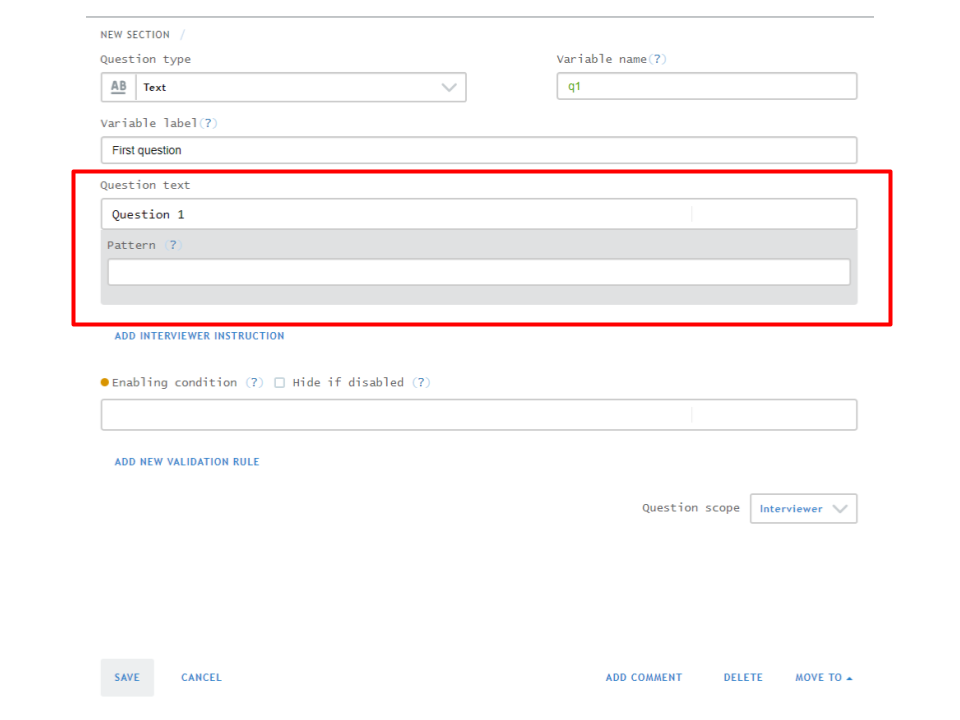Click CANCEL to discard changes
The width and height of the screenshot is (960, 720).
201,677
